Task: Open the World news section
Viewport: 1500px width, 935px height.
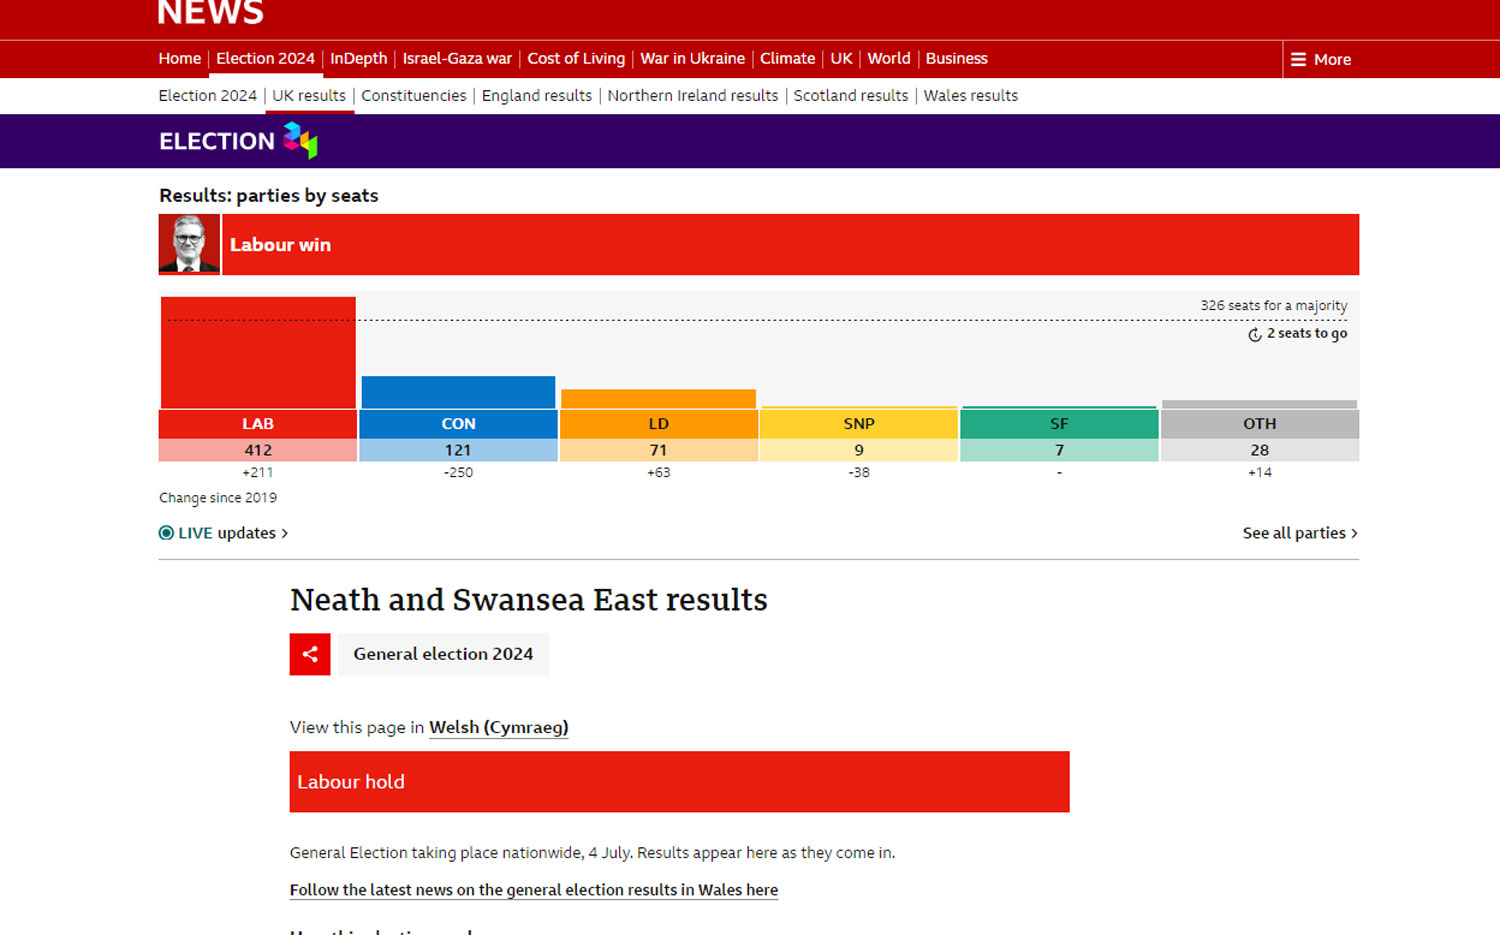Action: 889,58
